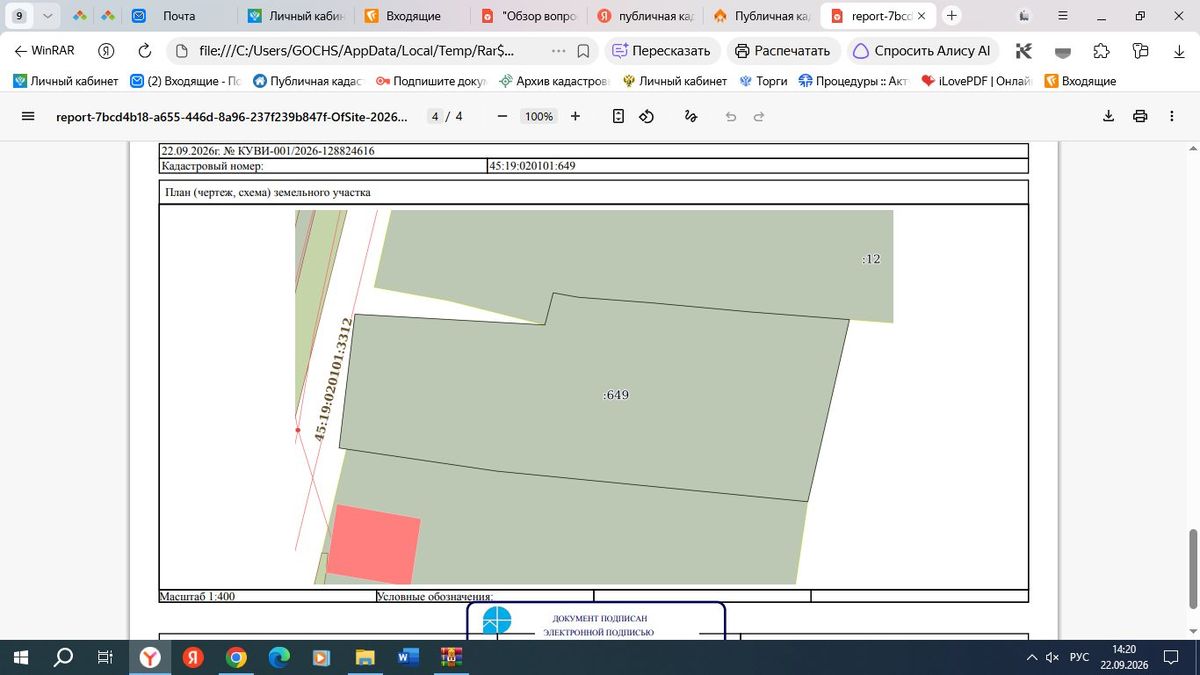The image size is (1200, 675).
Task: Open the Торги bookmark
Action: 763,81
